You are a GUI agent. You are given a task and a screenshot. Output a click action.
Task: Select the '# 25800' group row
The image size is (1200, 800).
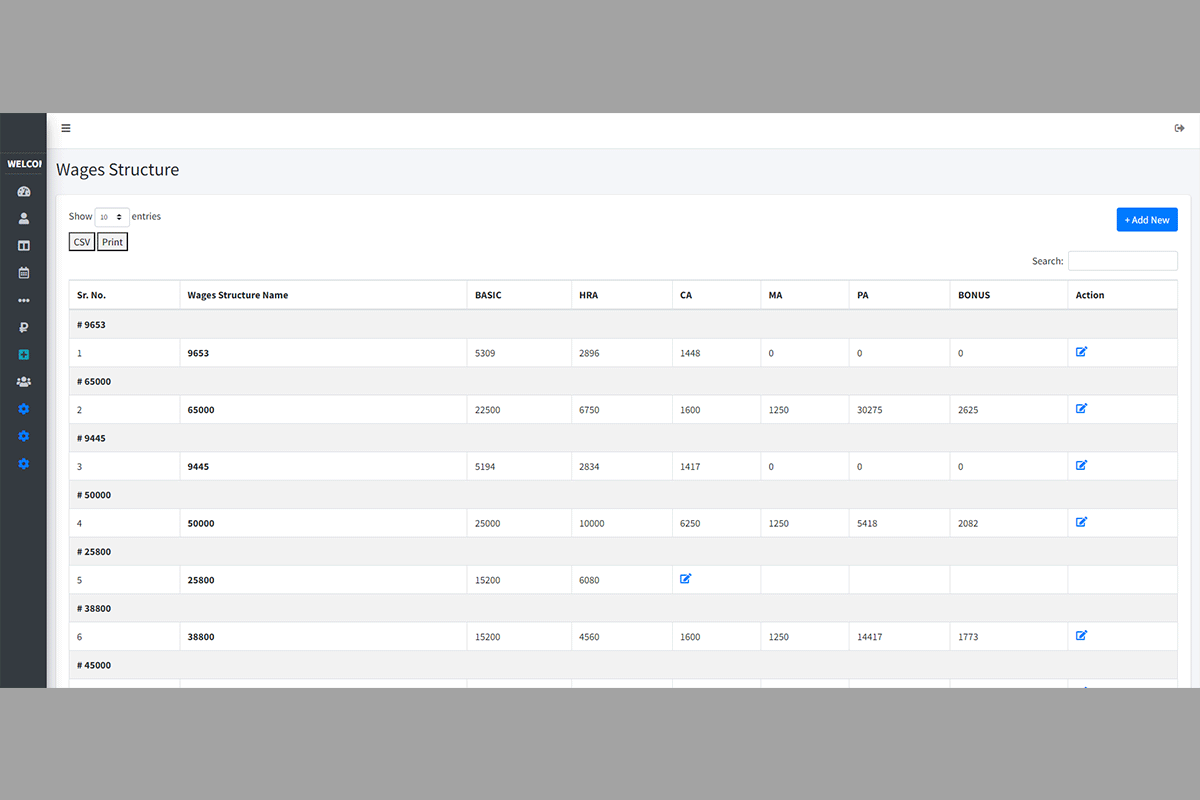coord(623,551)
